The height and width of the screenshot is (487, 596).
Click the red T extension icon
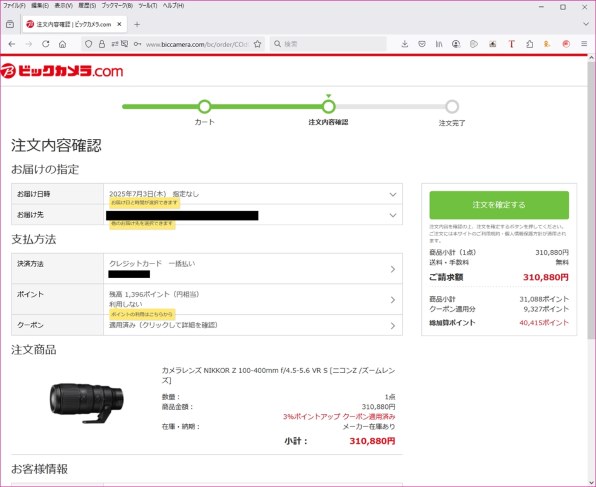[512, 44]
